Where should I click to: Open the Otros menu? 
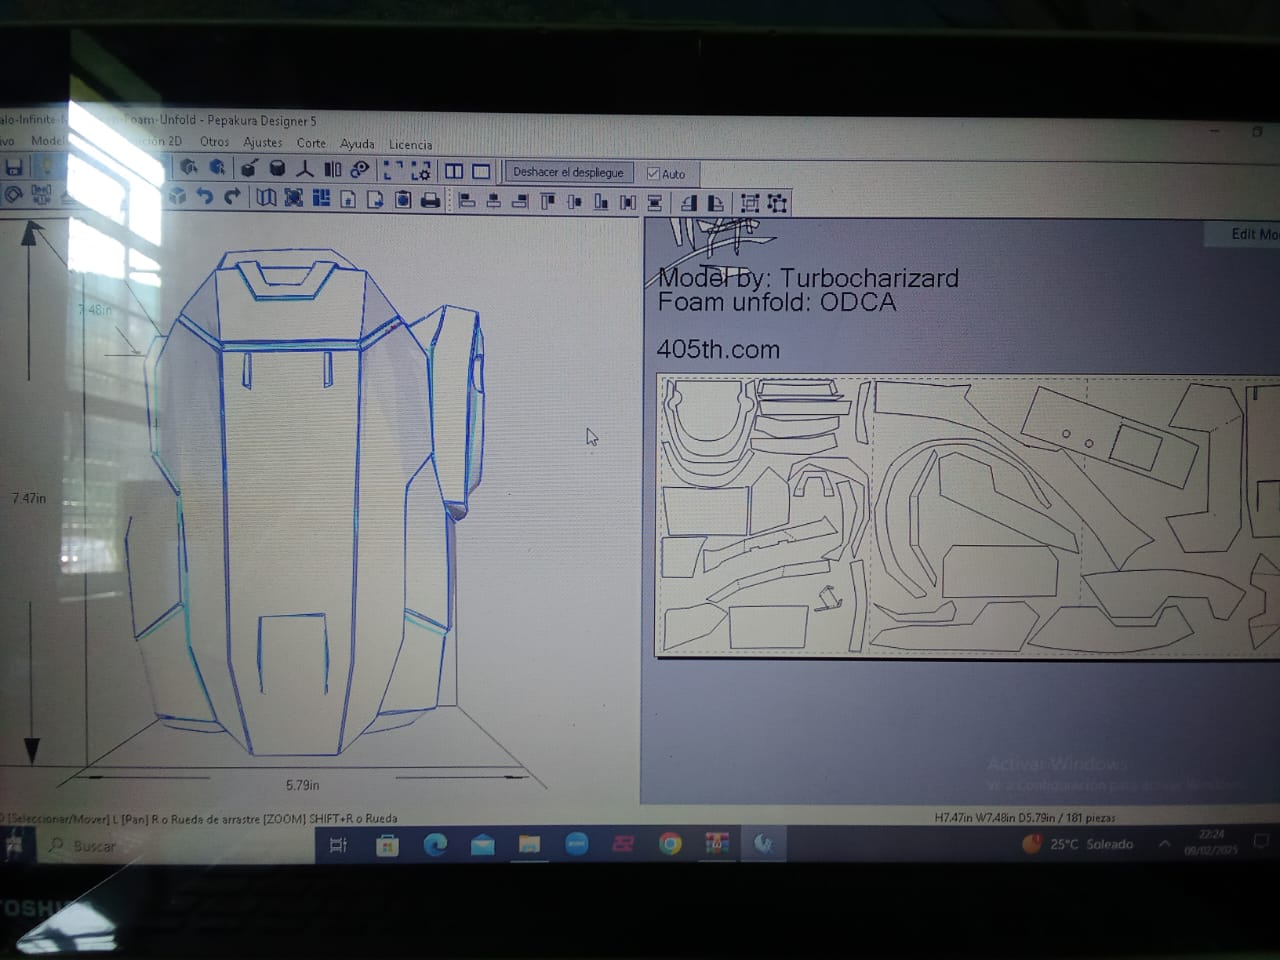tap(214, 142)
